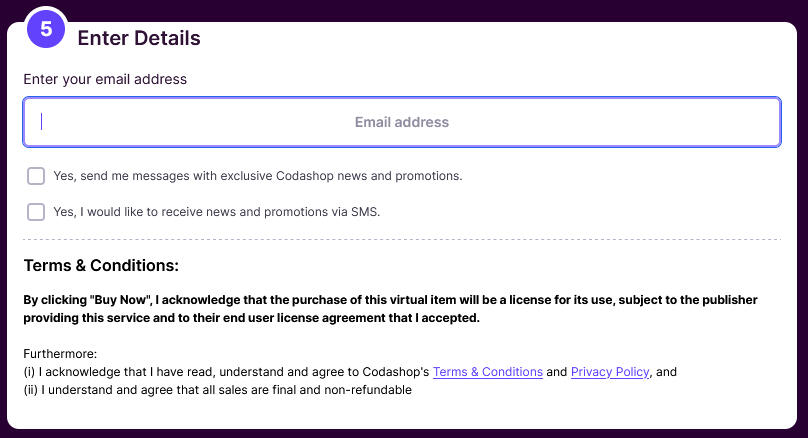Click the bold "Terms & Conditions:" heading
Image resolution: width=808 pixels, height=438 pixels.
coord(101,266)
